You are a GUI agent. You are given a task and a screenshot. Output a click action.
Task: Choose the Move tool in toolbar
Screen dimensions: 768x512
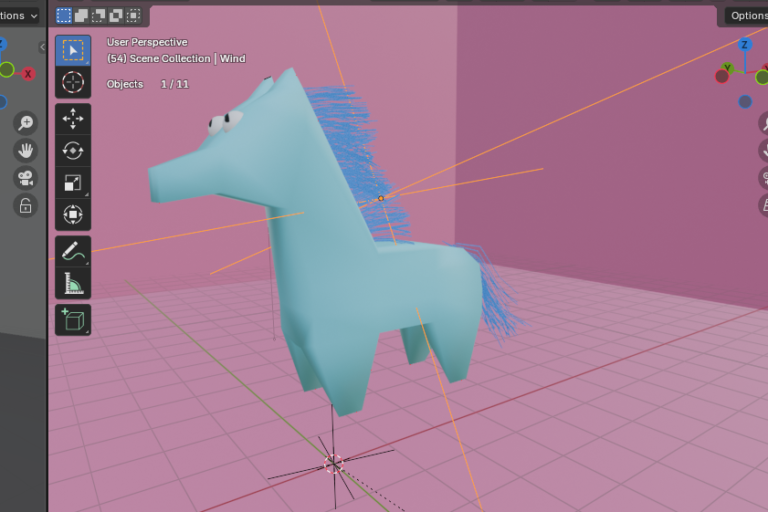pos(73,120)
